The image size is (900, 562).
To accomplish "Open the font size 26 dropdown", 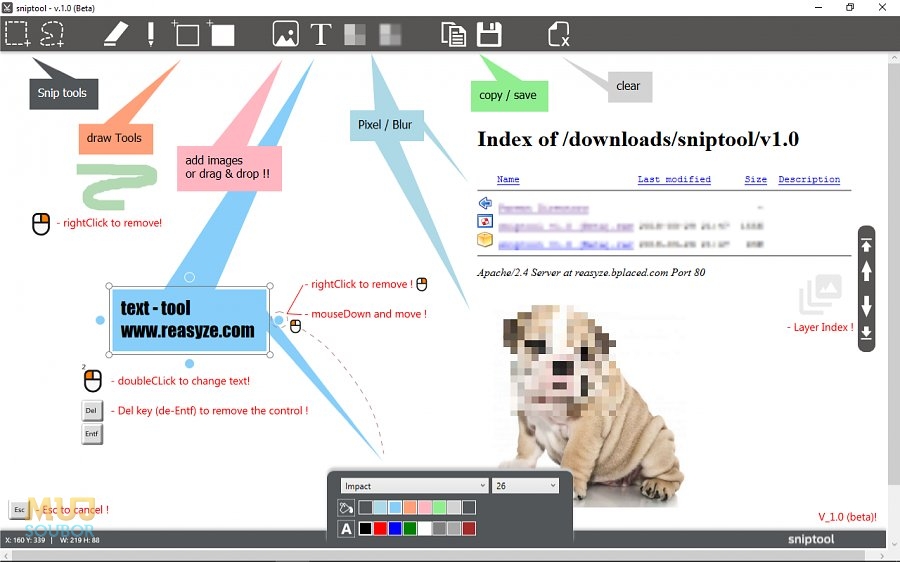I will pos(525,486).
